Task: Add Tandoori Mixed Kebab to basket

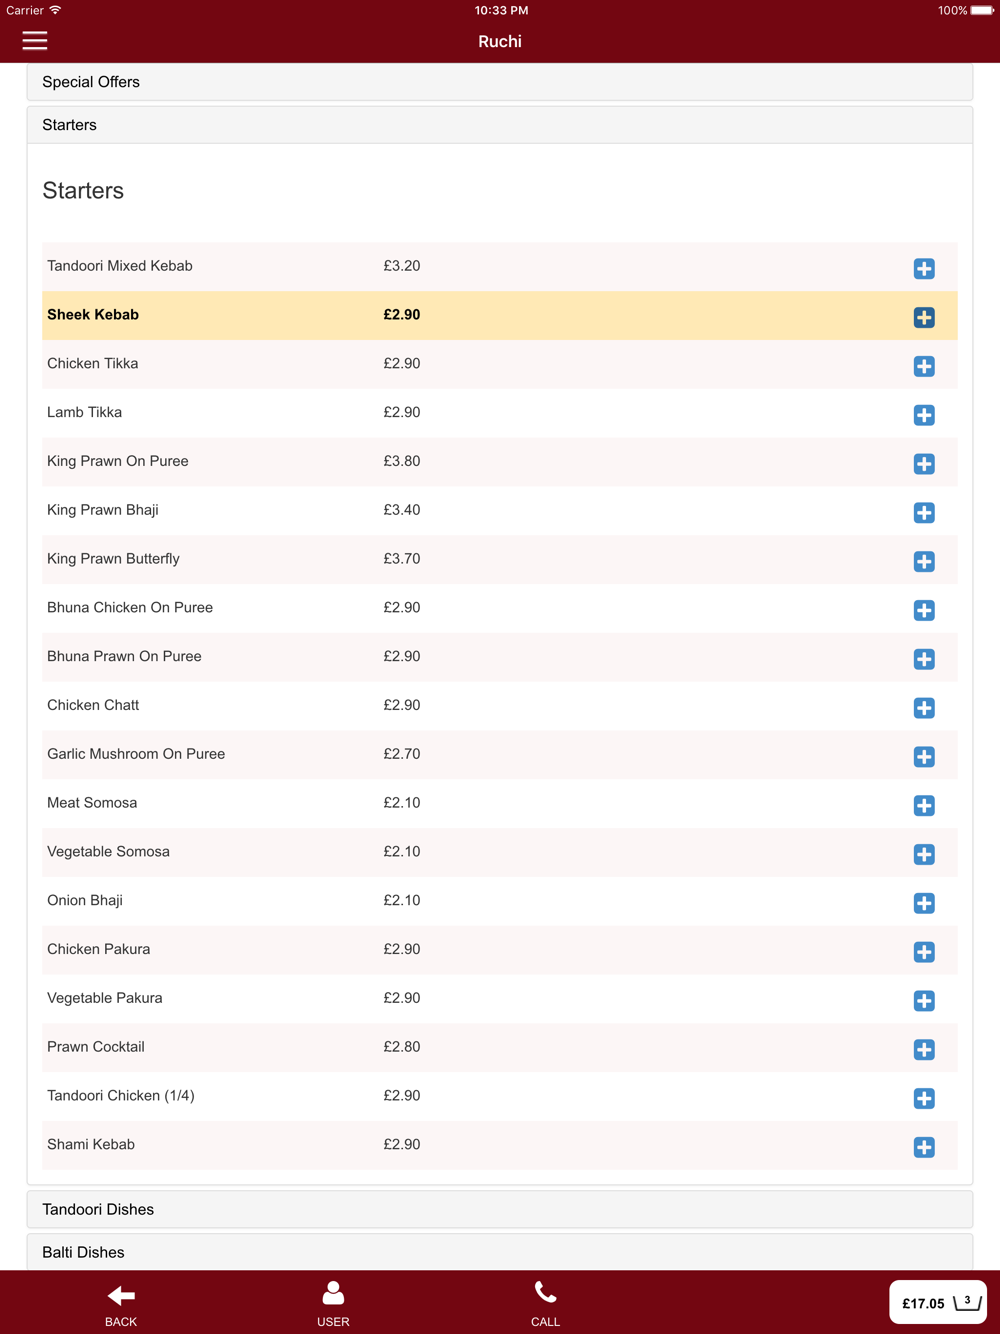Action: pyautogui.click(x=924, y=269)
